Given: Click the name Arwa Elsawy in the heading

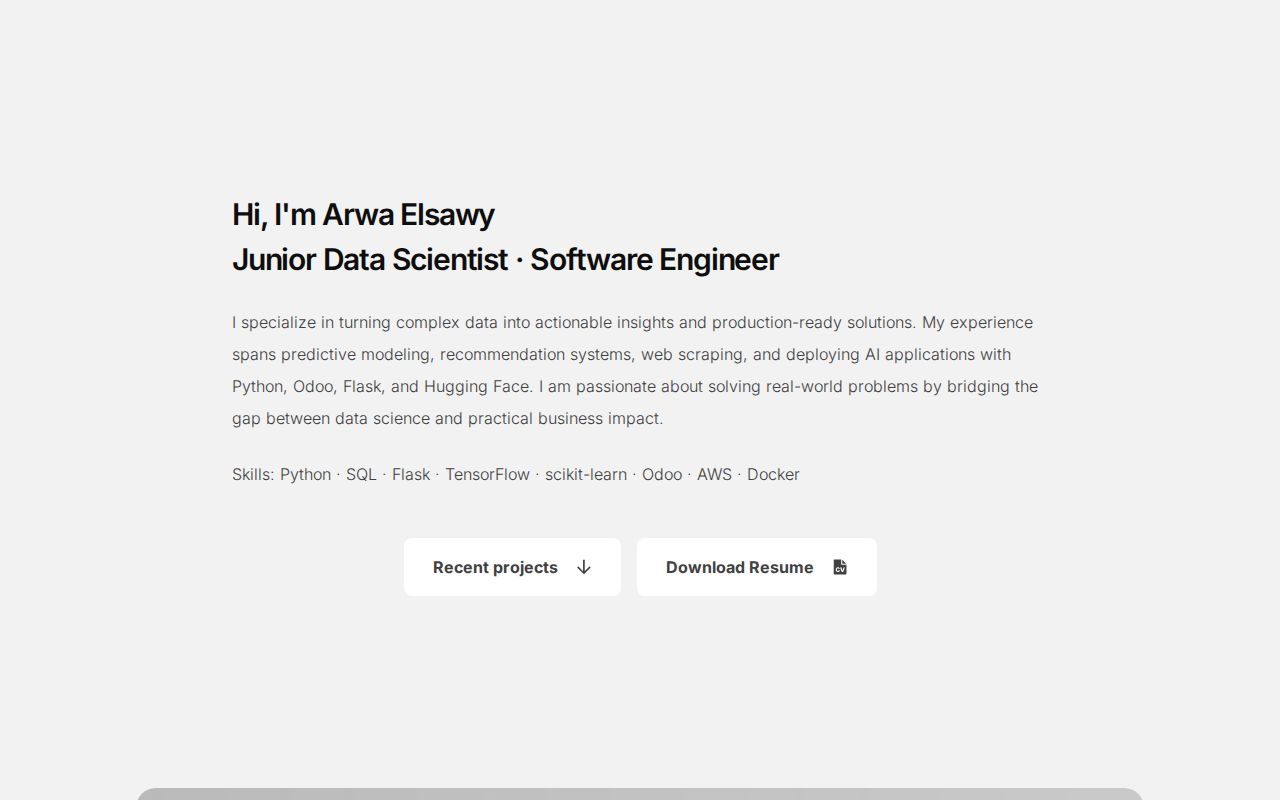Looking at the screenshot, I should pos(408,215).
